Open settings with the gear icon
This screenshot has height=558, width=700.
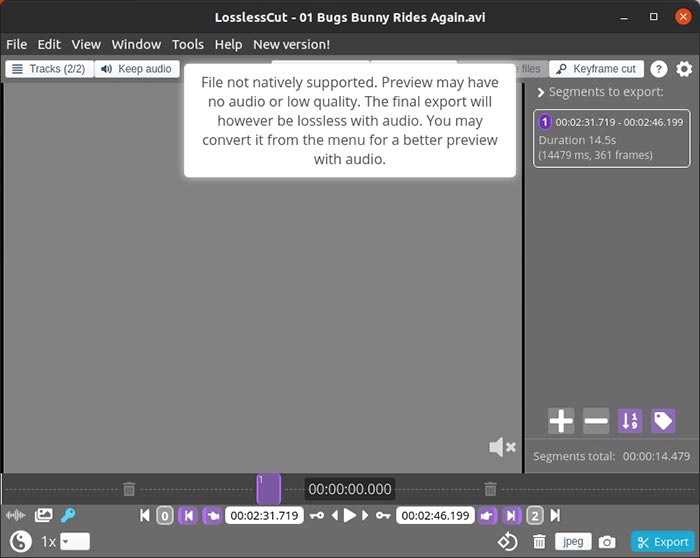(x=684, y=69)
